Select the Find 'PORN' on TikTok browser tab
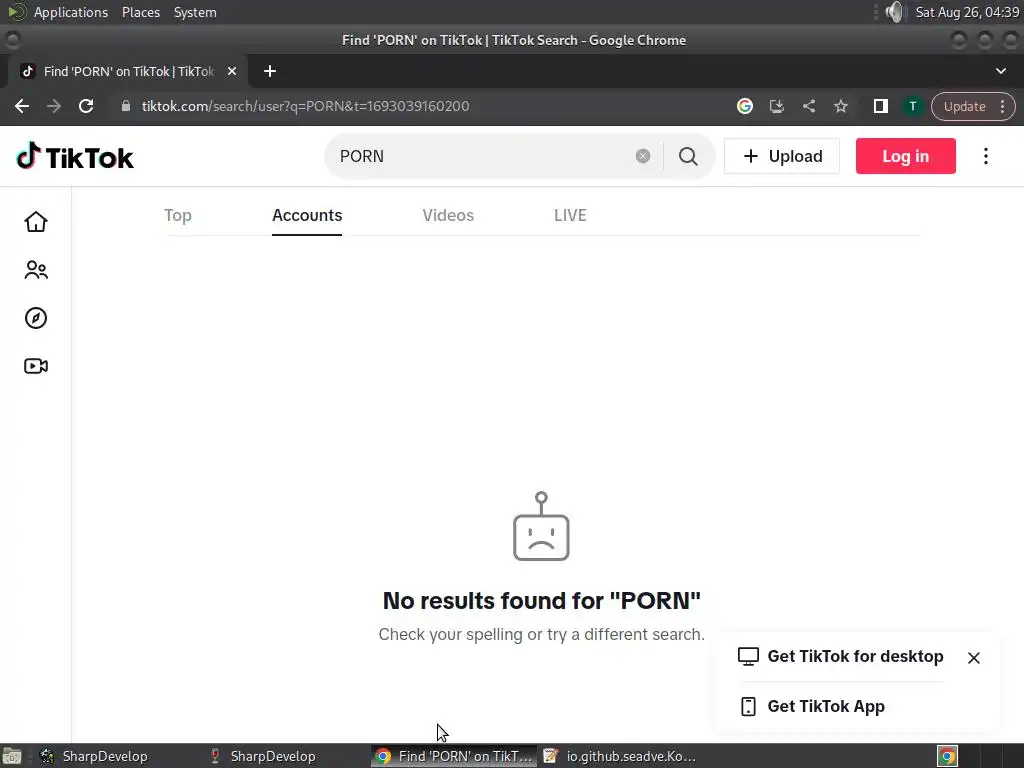 128,71
